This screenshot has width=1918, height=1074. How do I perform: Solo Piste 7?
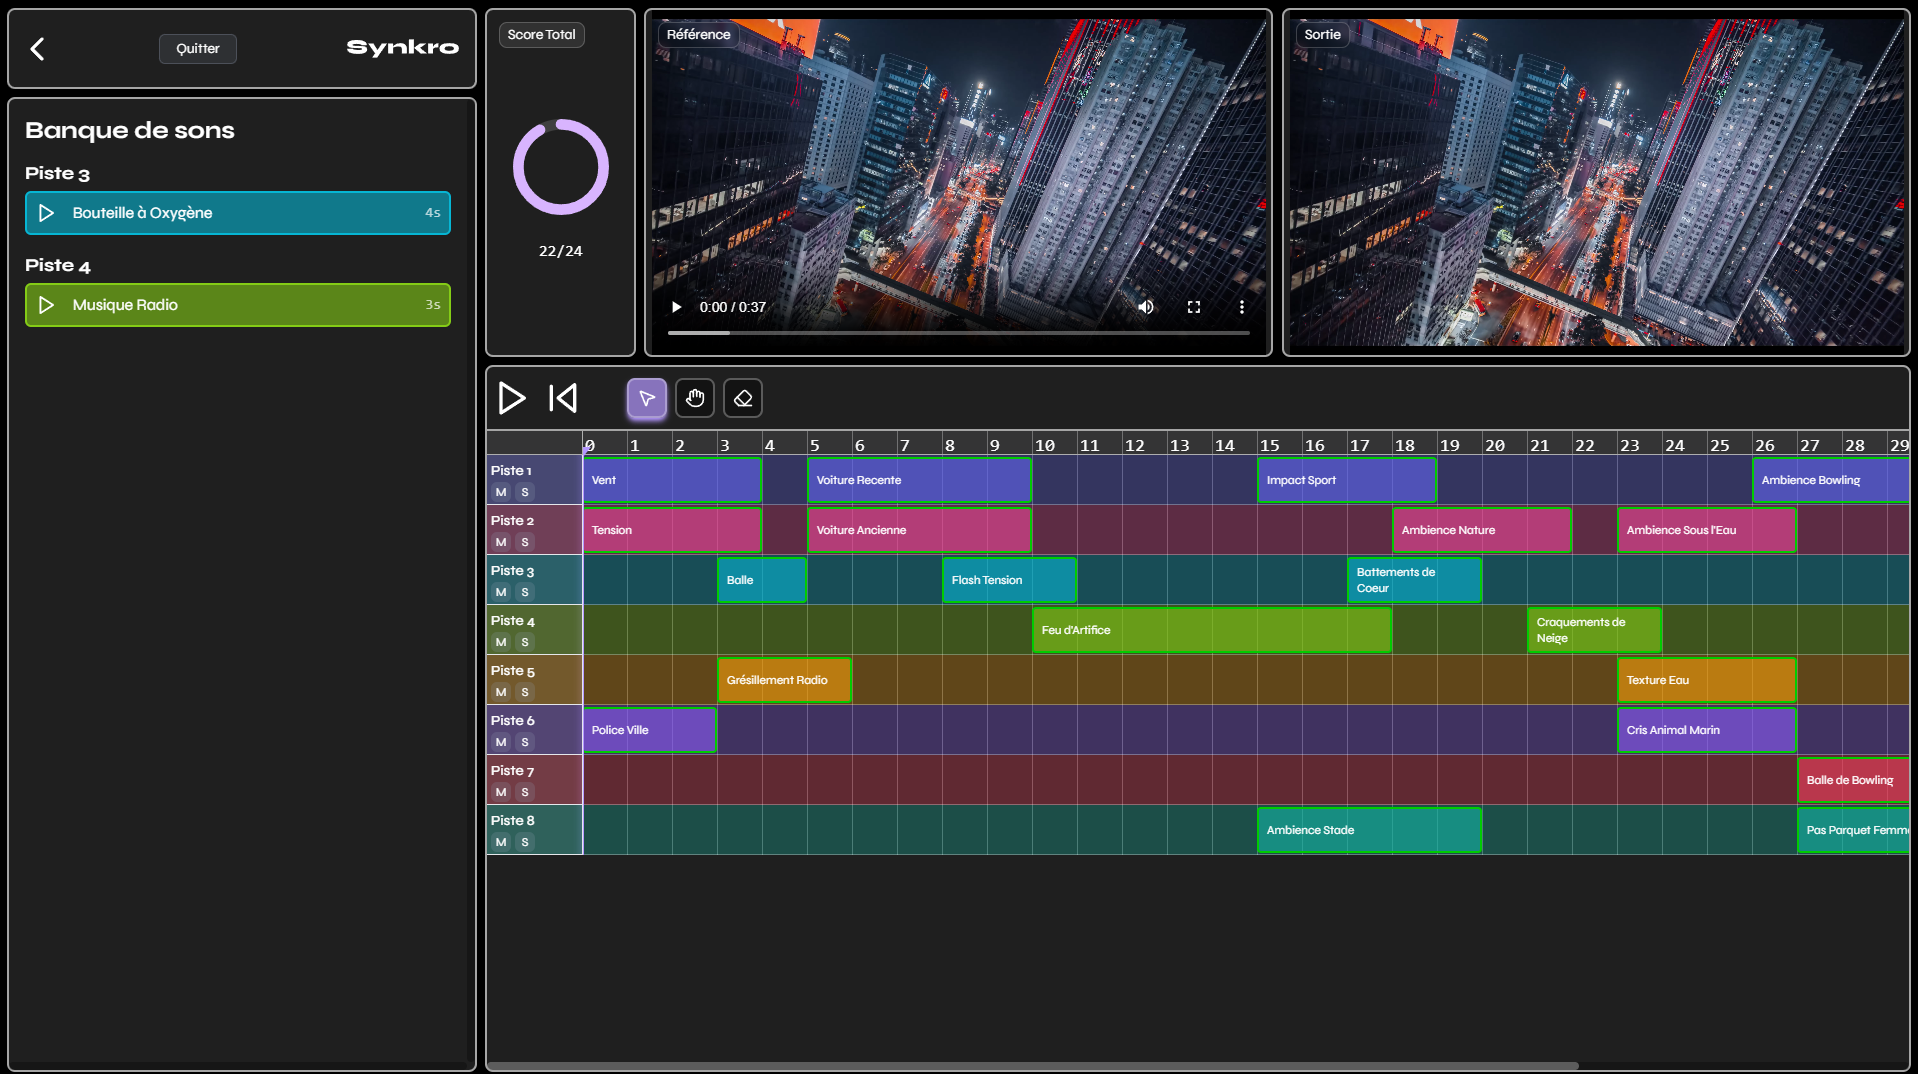525,792
